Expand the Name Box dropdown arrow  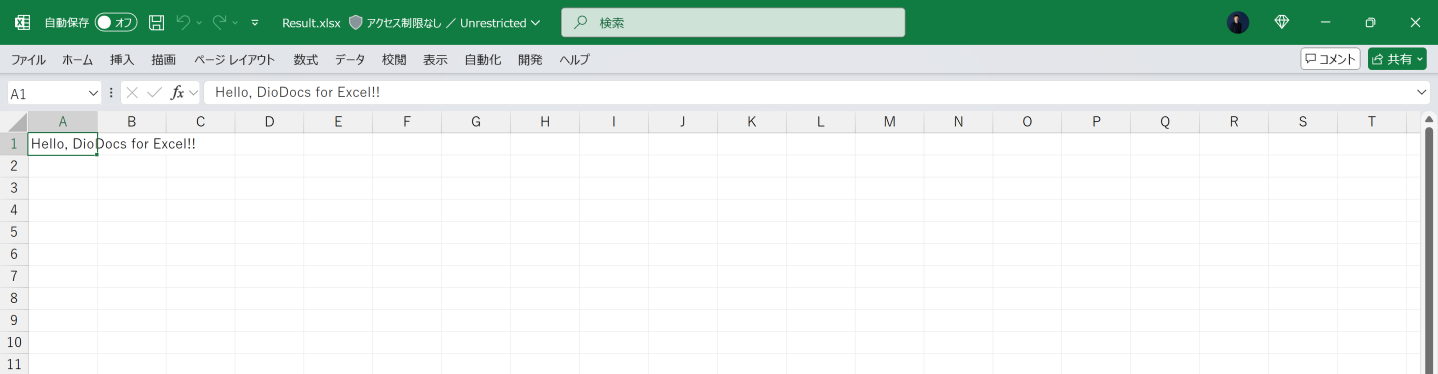(94, 93)
